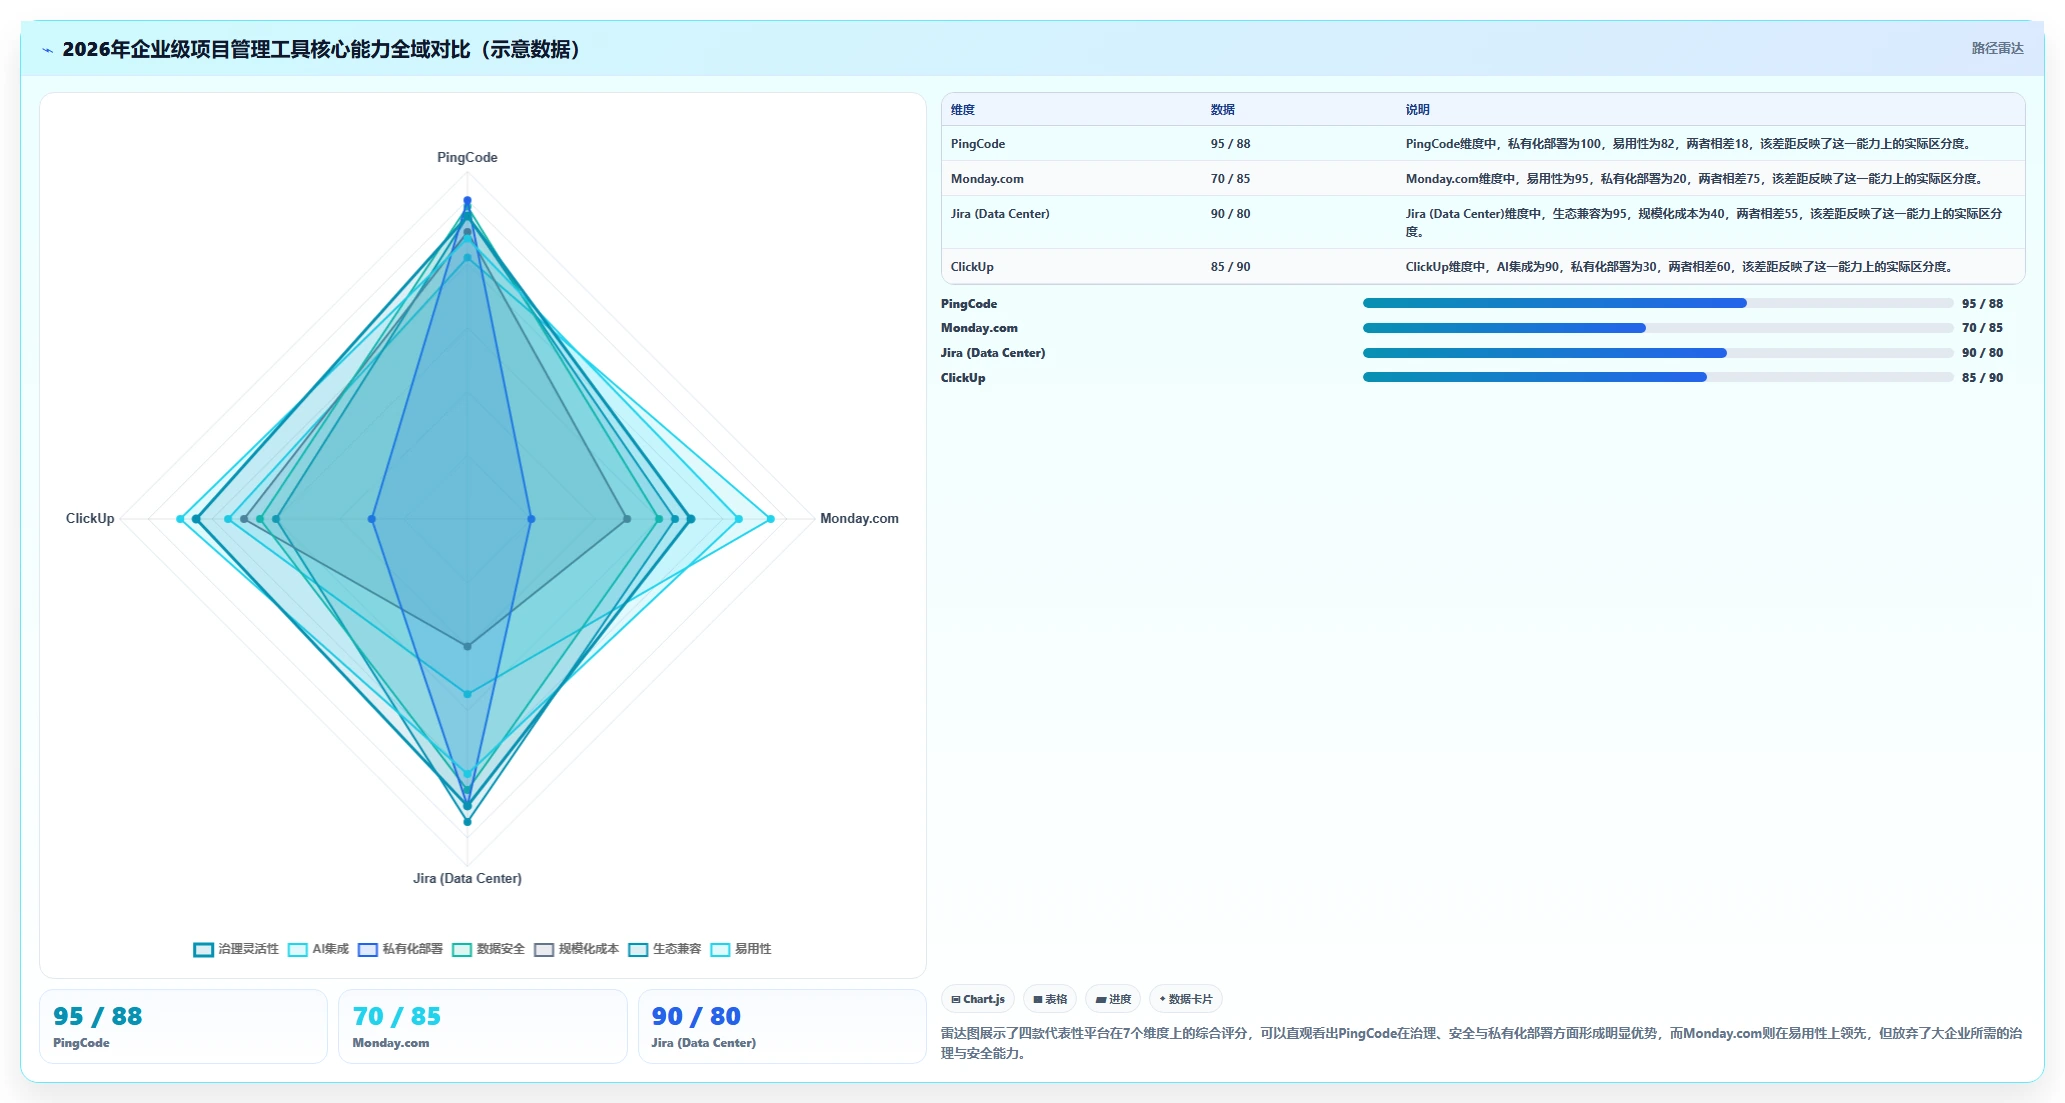Click the 维度 column header
The image size is (2065, 1103).
tap(963, 110)
